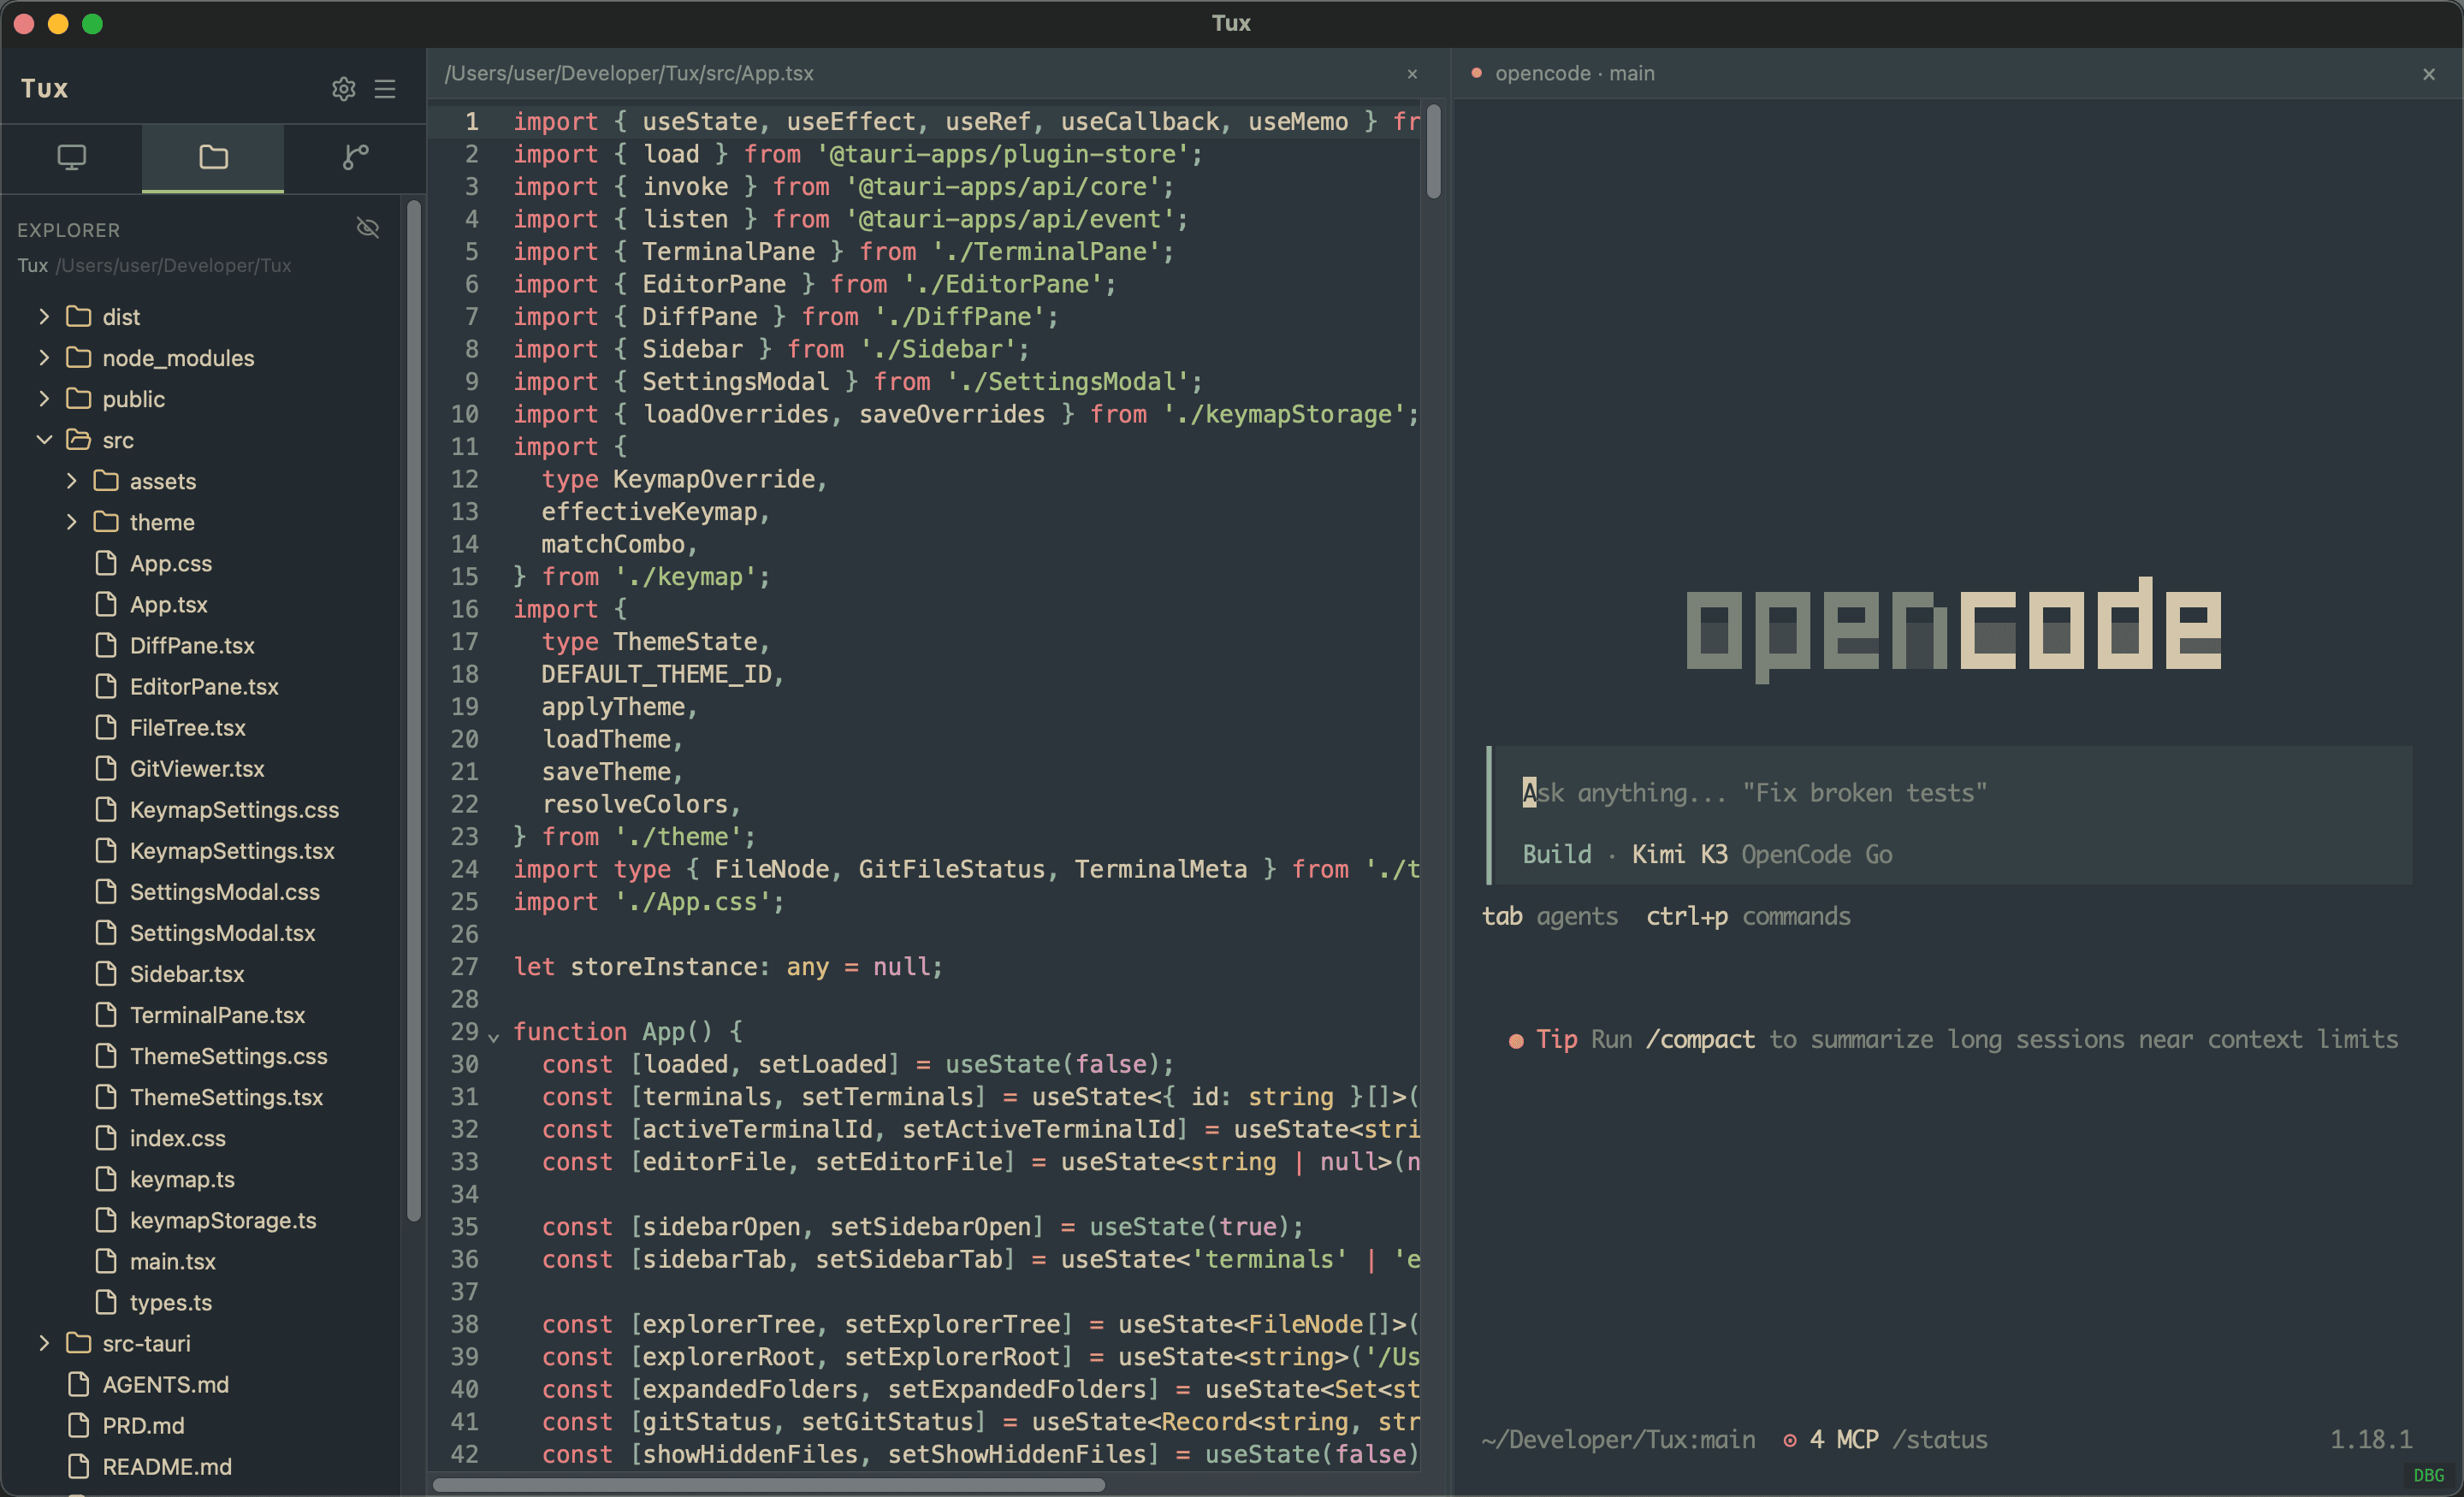Open TerminalPane.tsx in the file tree
The width and height of the screenshot is (2464, 1497).
coord(217,1014)
